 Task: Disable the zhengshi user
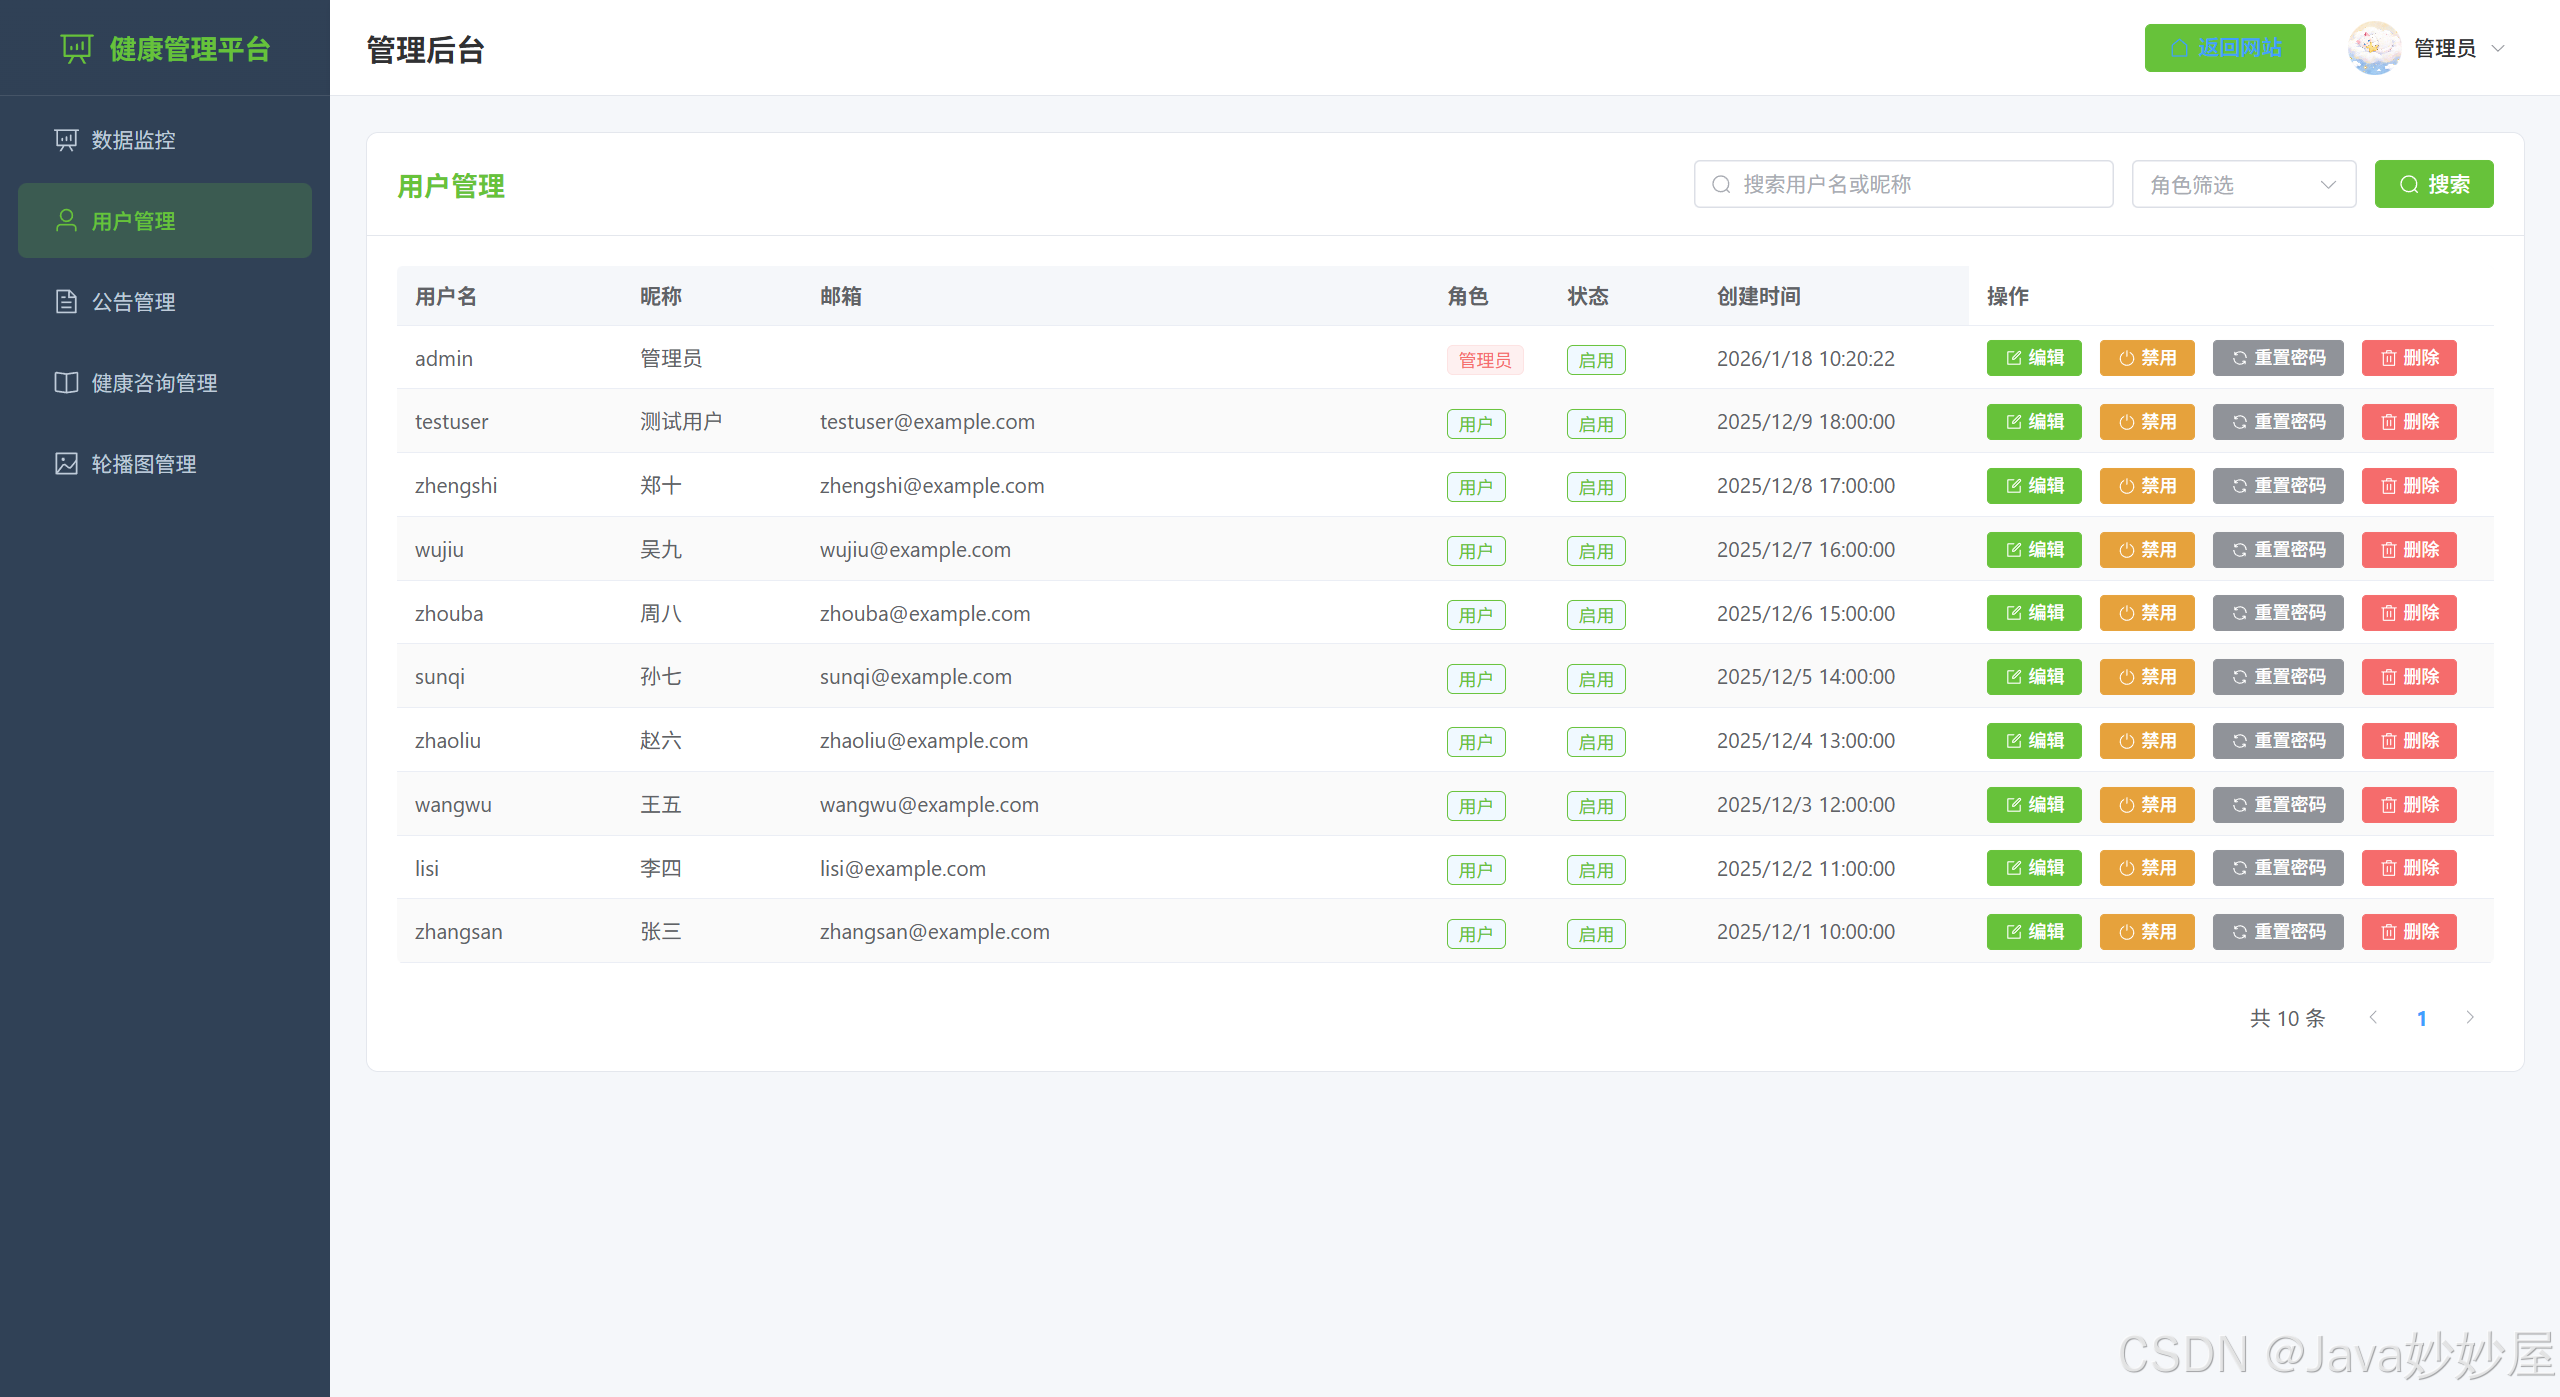click(2146, 486)
